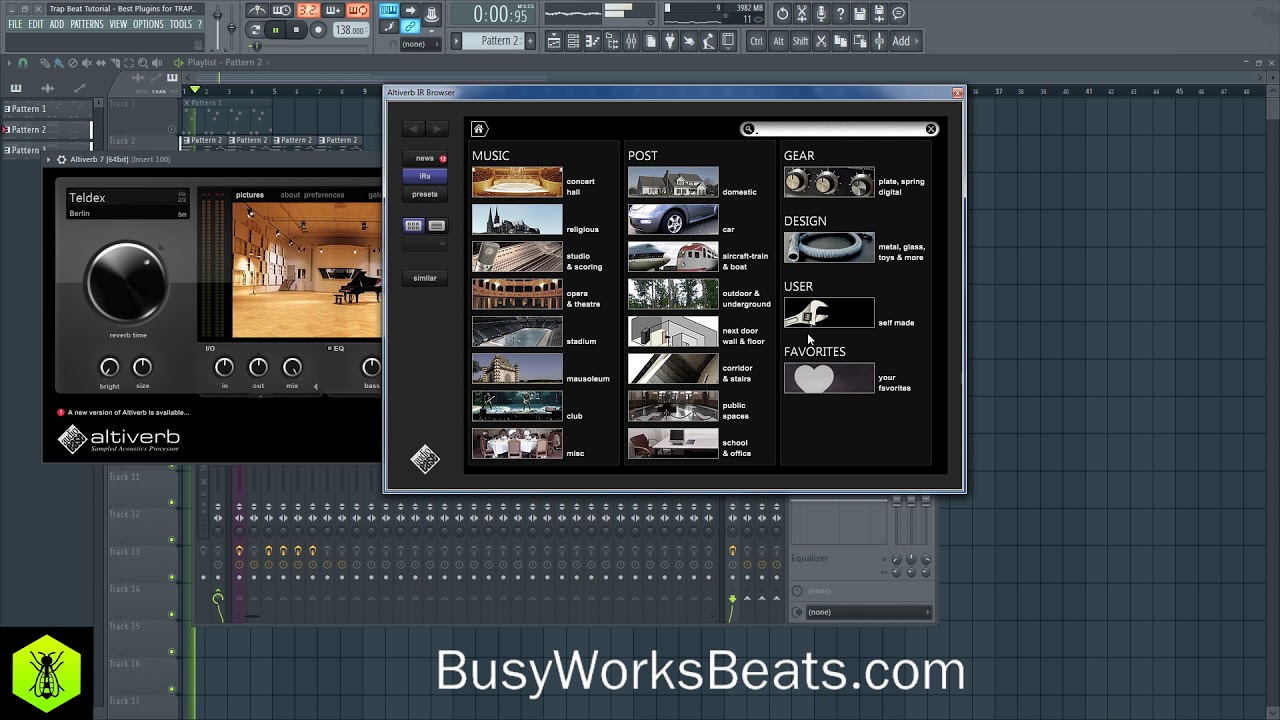Switch to Altiverb pictures tab
Screen dimensions: 1280x720
click(250, 195)
